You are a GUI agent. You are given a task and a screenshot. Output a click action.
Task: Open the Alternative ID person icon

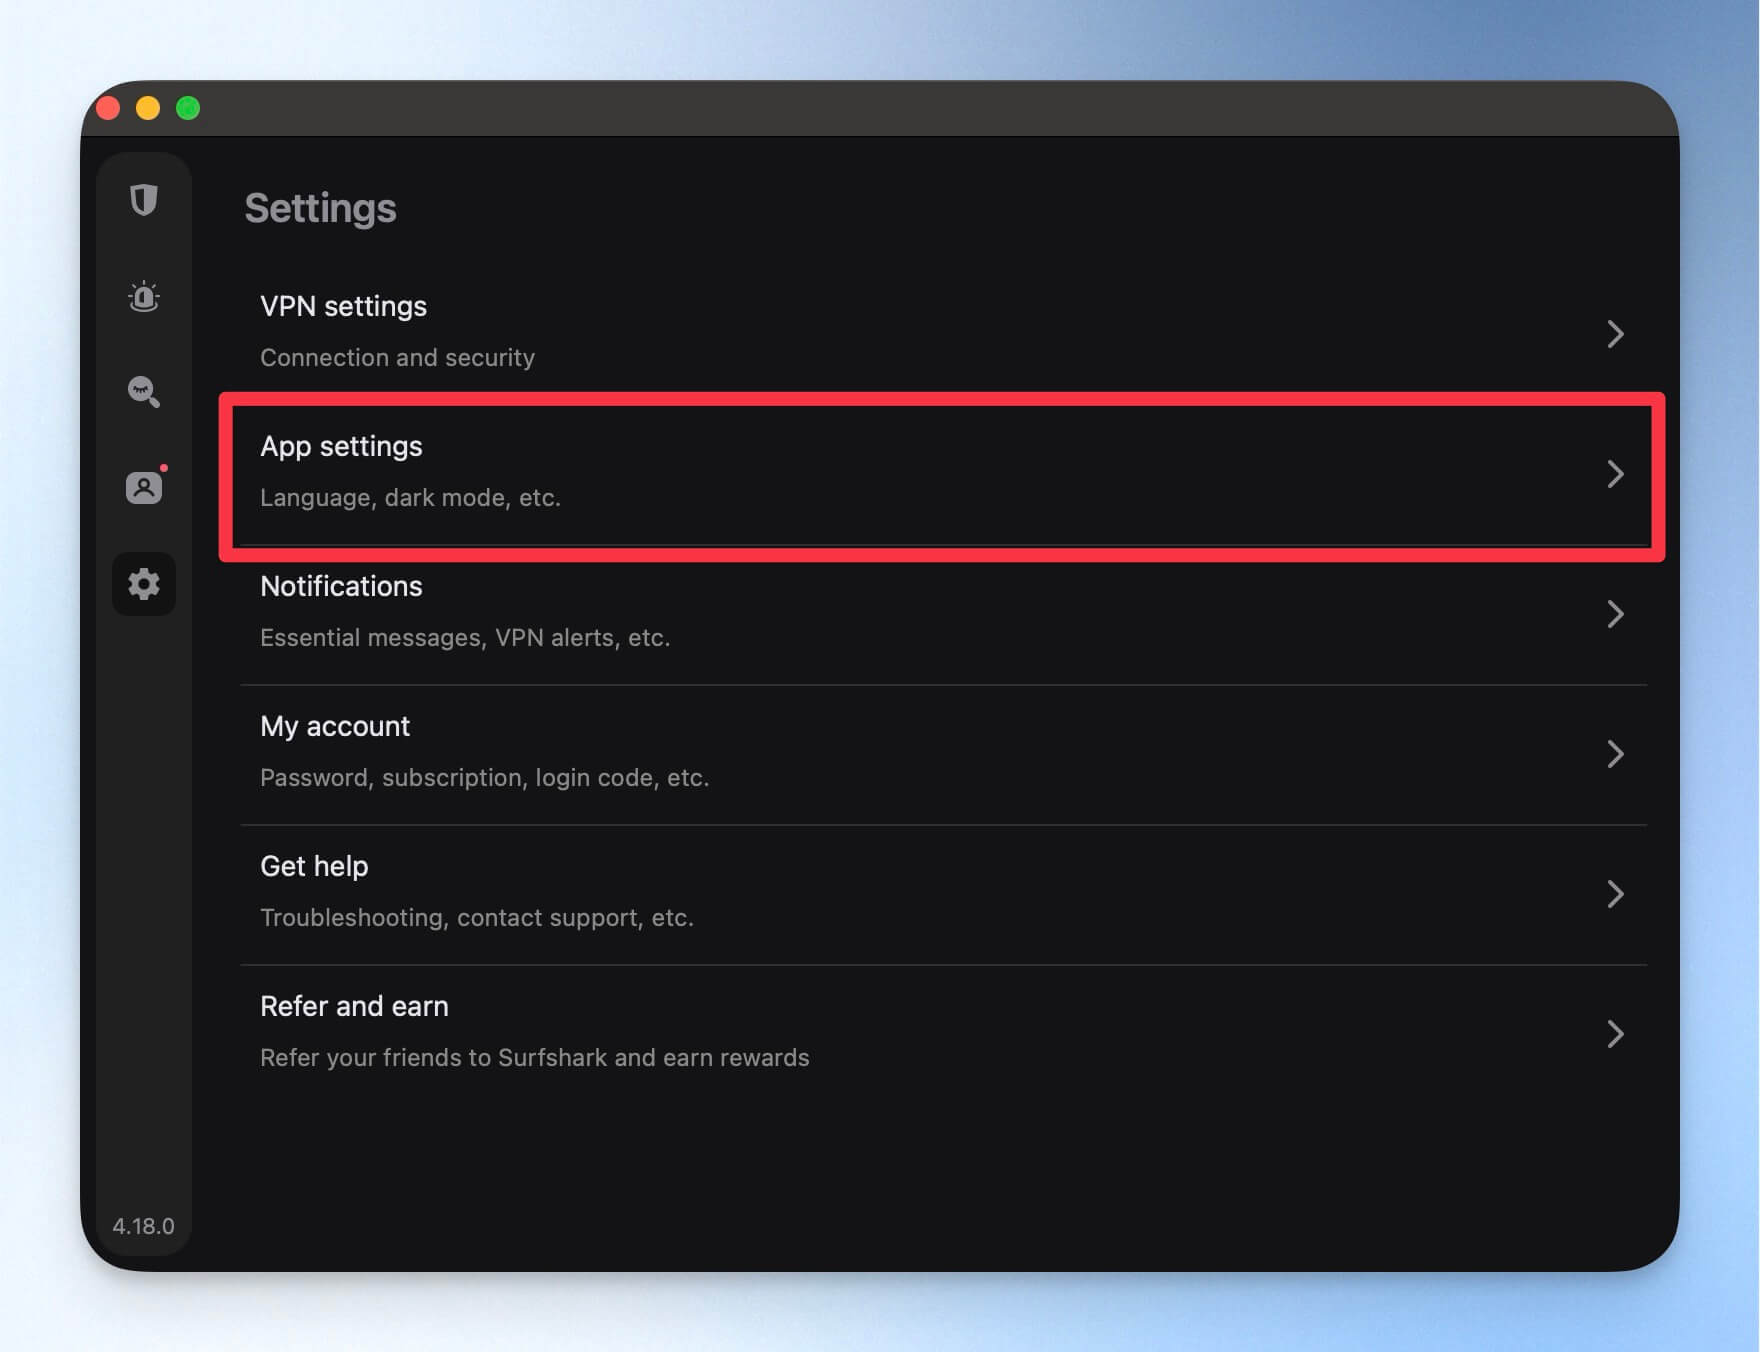click(x=144, y=487)
